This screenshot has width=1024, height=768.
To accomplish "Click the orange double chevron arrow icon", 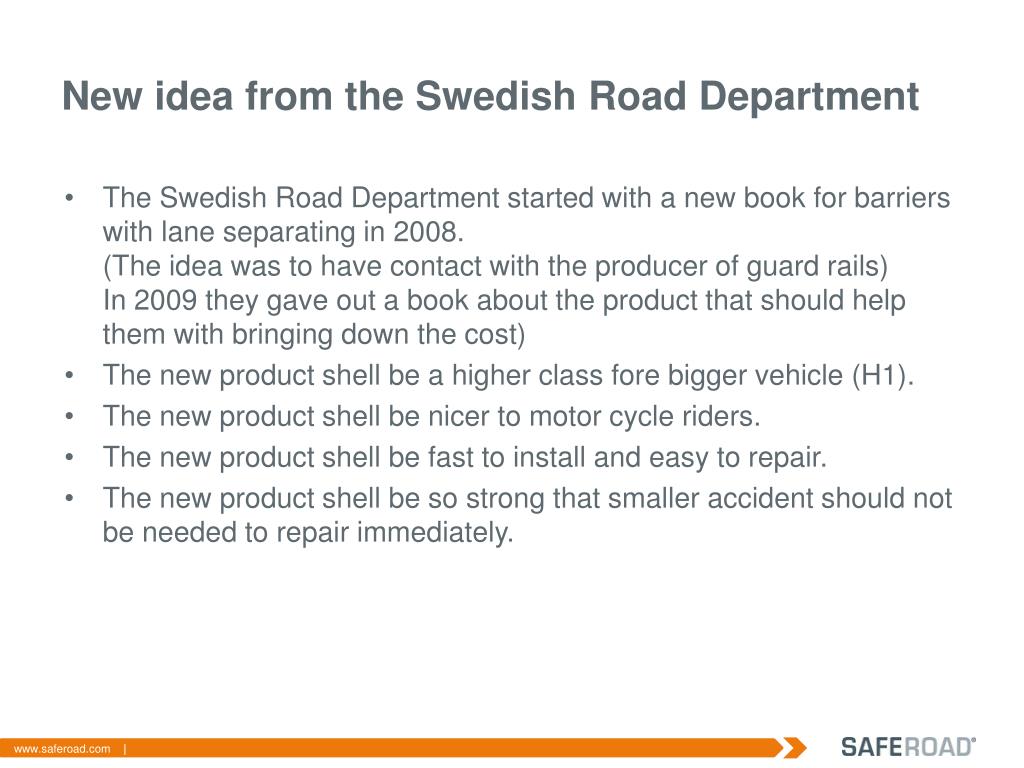I will coord(795,747).
